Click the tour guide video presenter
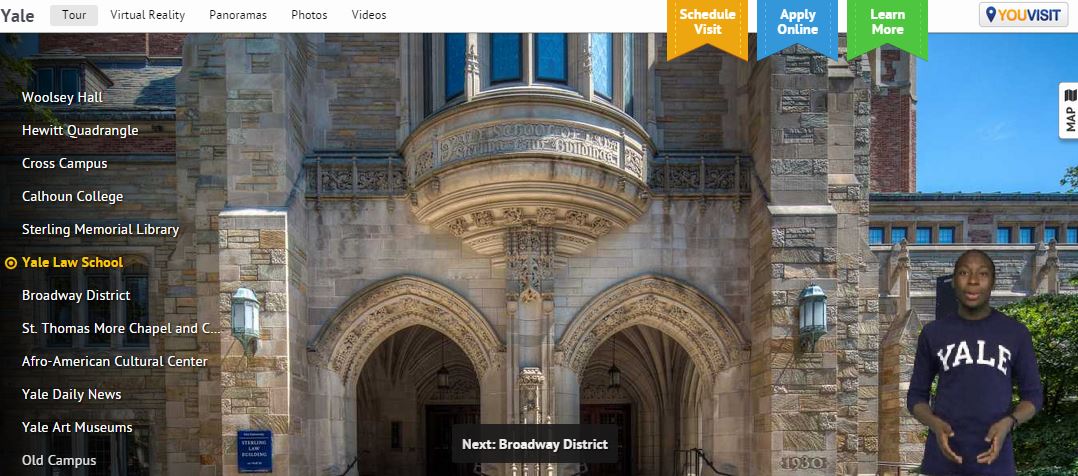 point(975,365)
